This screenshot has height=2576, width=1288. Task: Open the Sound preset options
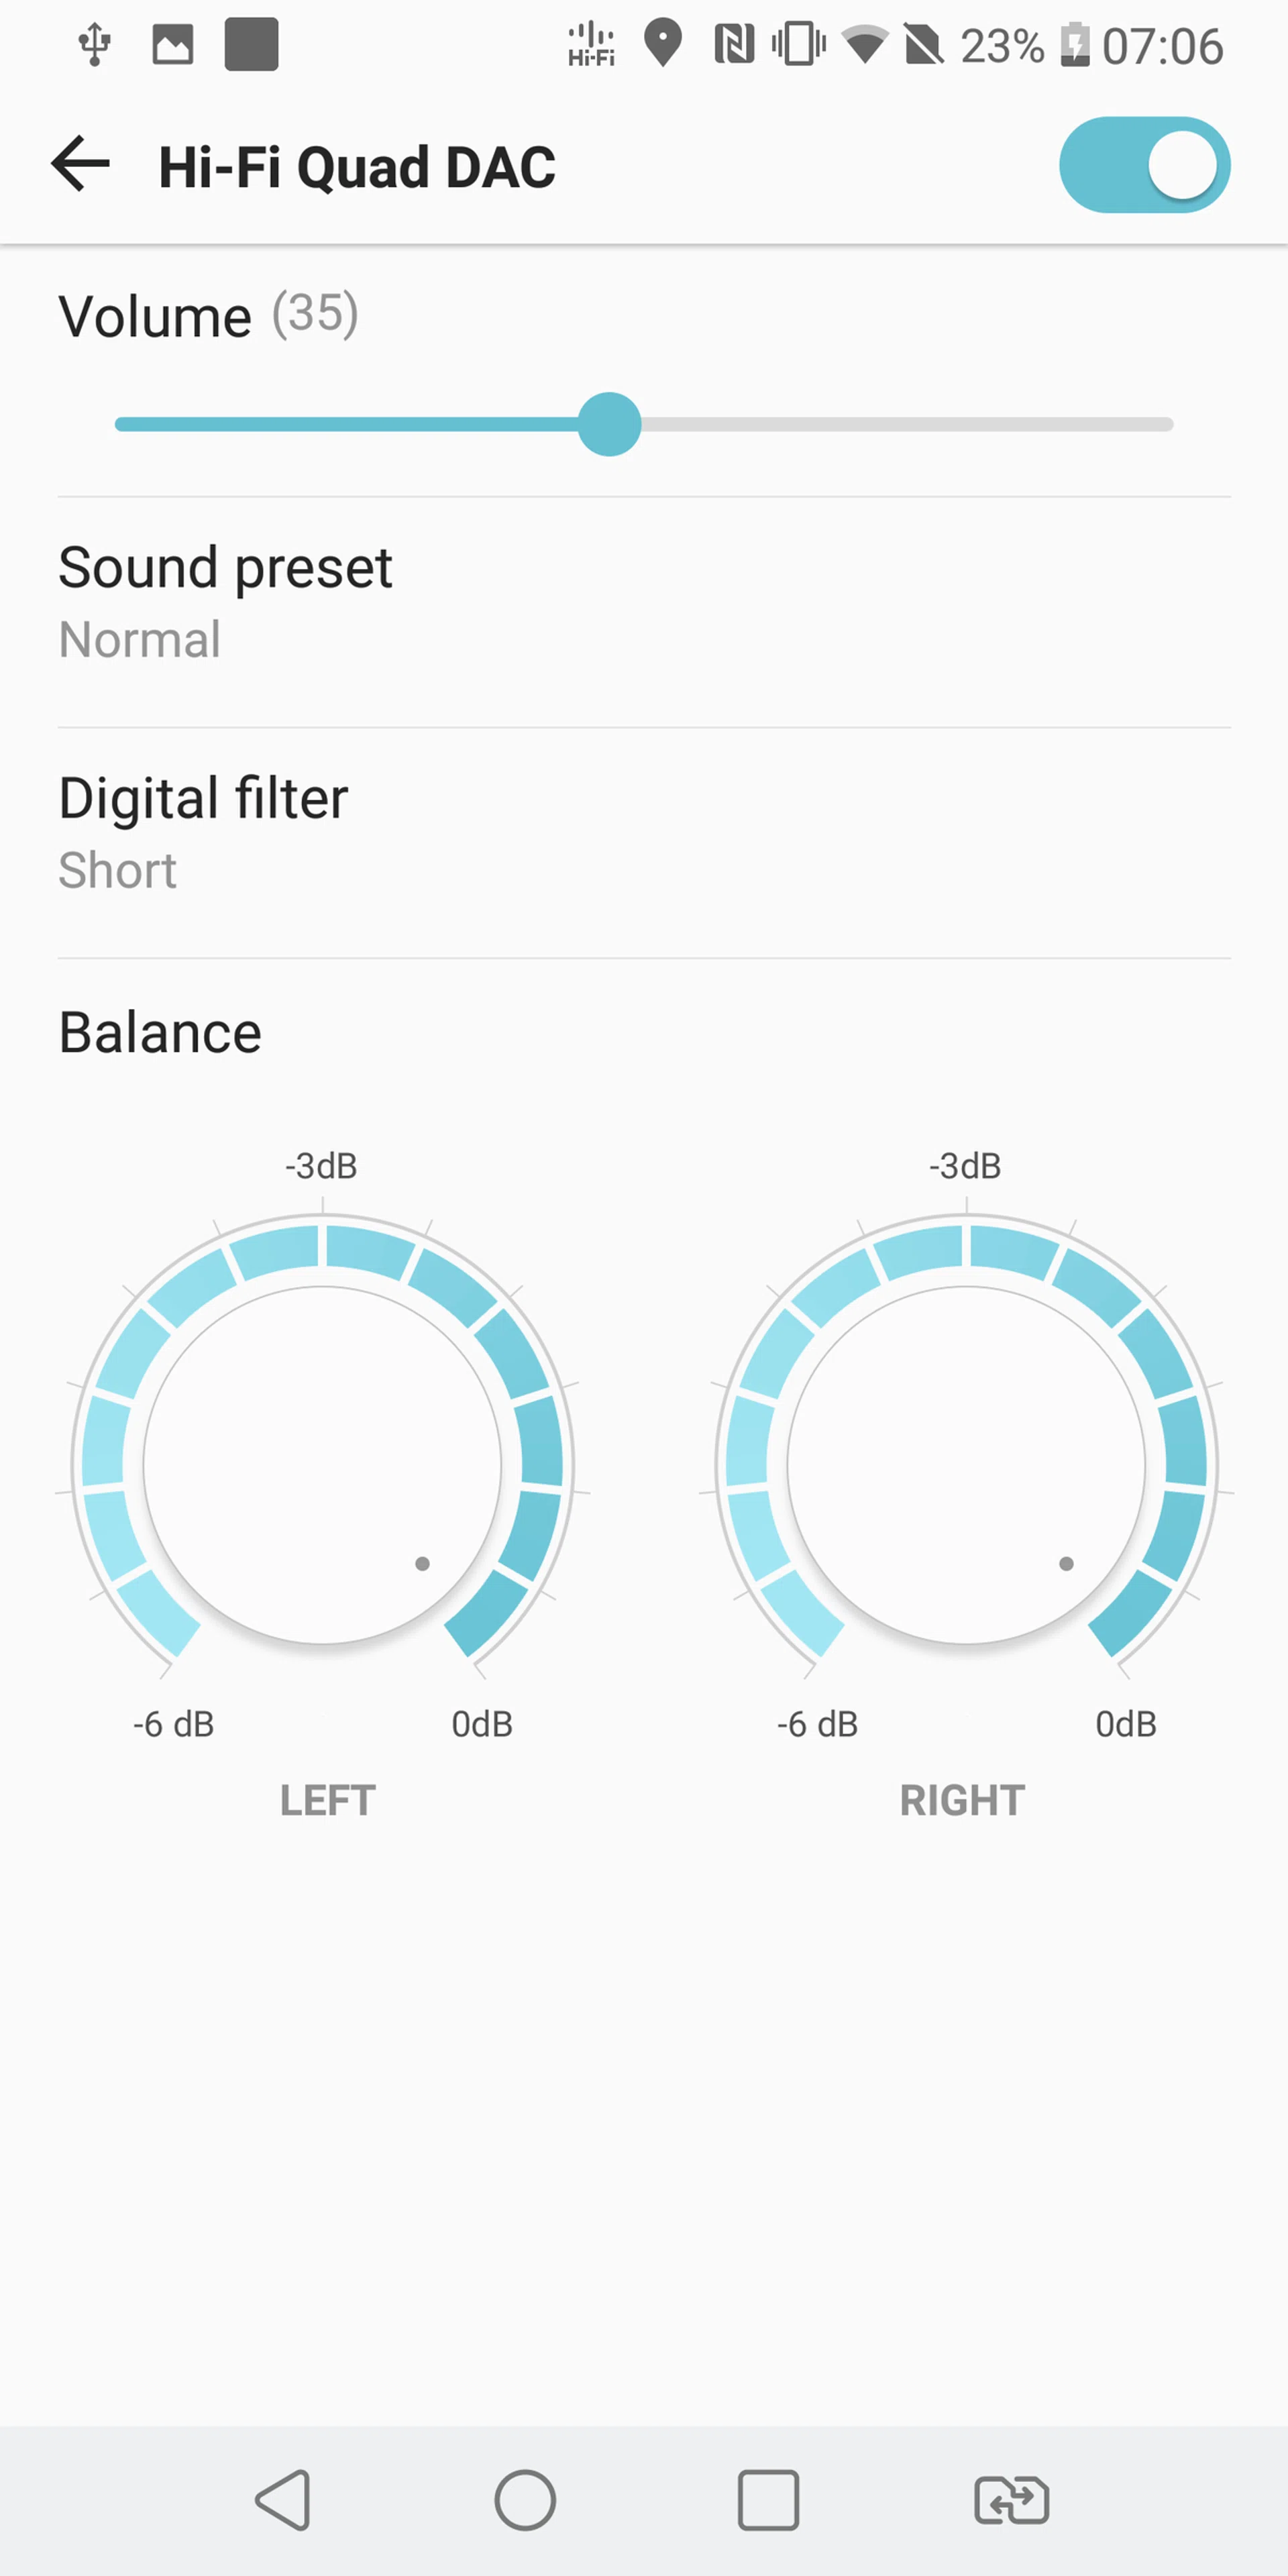[x=644, y=603]
